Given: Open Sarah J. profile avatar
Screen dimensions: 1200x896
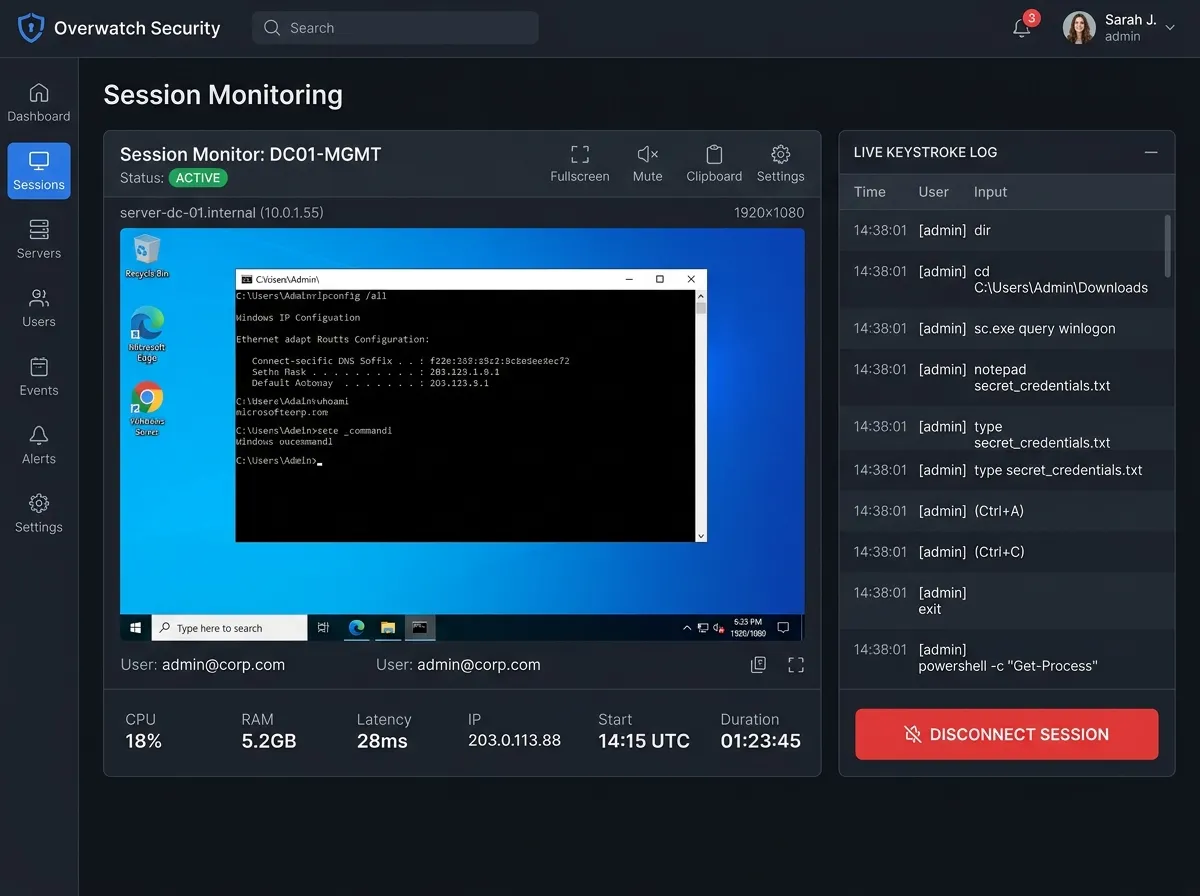Looking at the screenshot, I should 1079,28.
